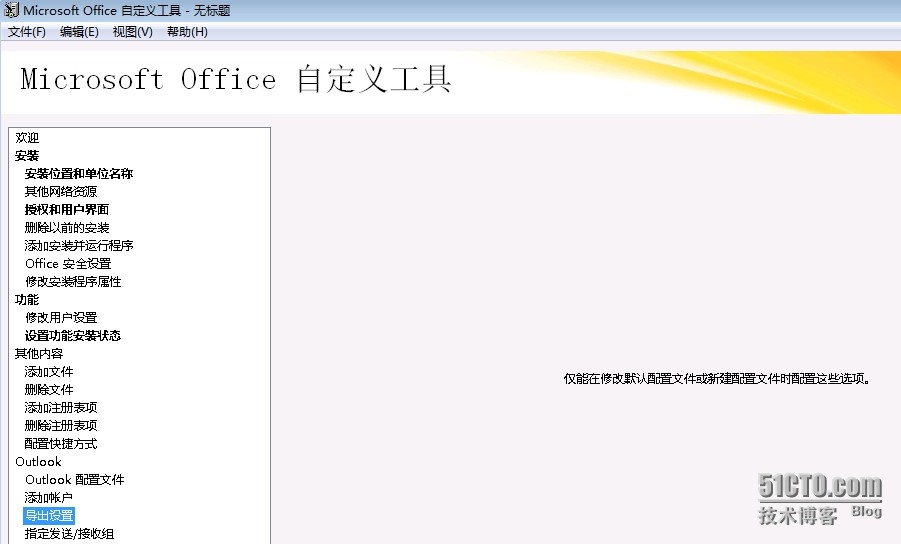Click the message about 默认配置文件 options
This screenshot has height=544, width=901.
717,379
